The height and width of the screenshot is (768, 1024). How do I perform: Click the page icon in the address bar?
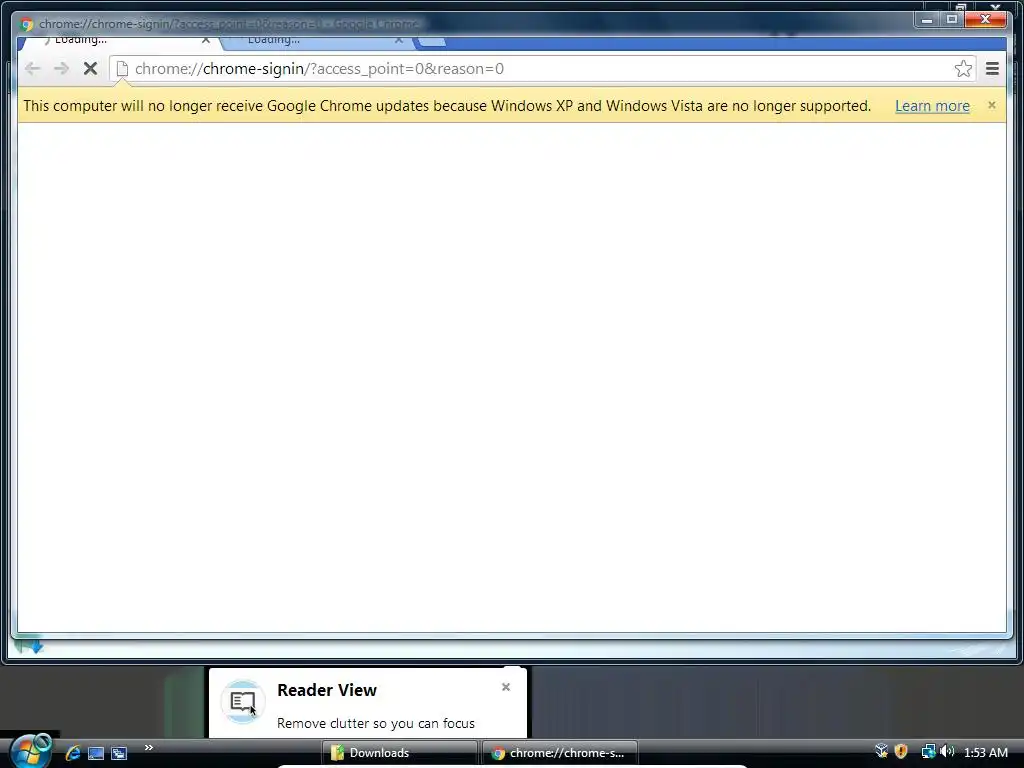coord(121,69)
